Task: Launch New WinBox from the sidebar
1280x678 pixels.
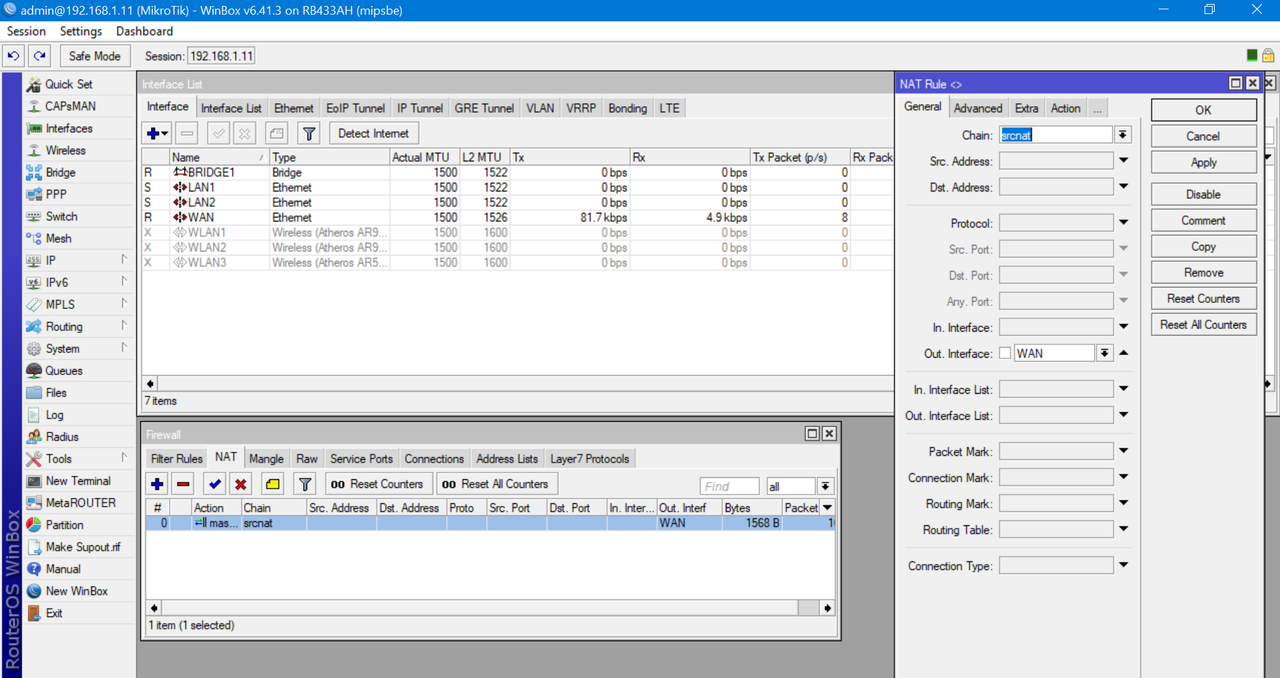Action: 76,590
